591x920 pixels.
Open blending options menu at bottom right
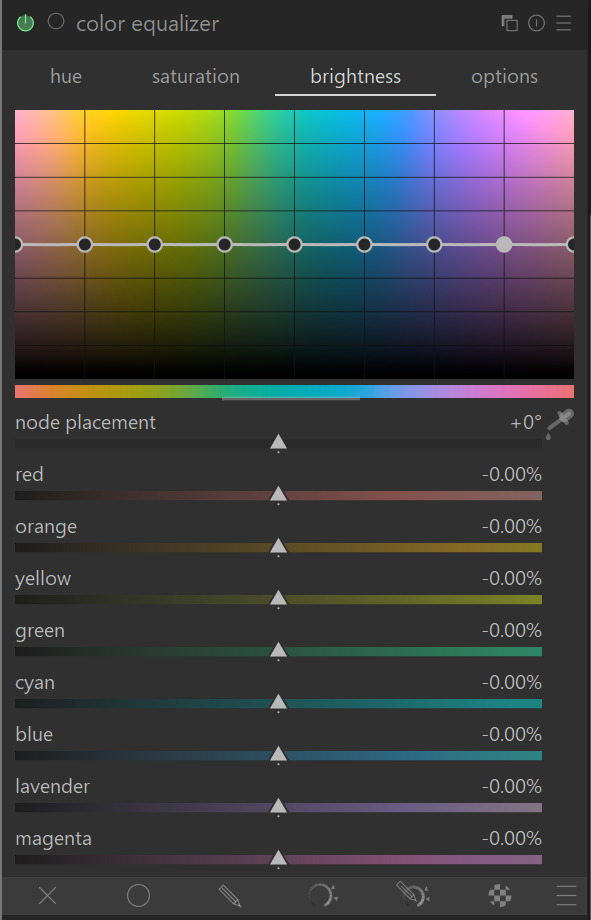coord(566,896)
